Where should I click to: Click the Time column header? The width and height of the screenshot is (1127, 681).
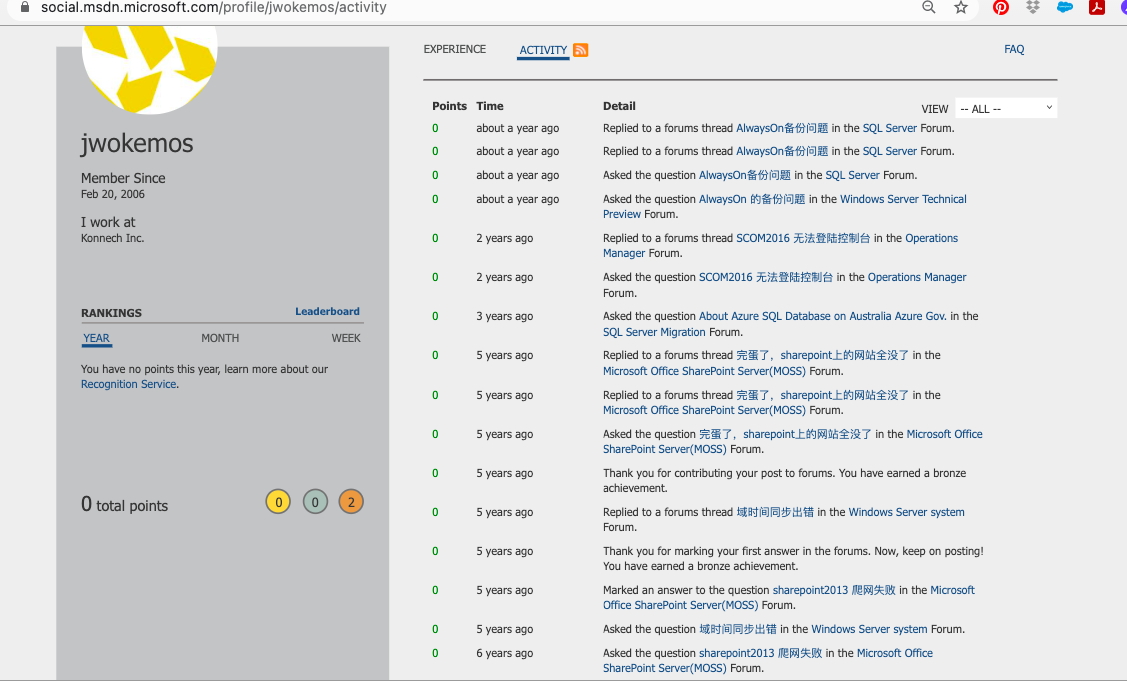click(x=489, y=106)
